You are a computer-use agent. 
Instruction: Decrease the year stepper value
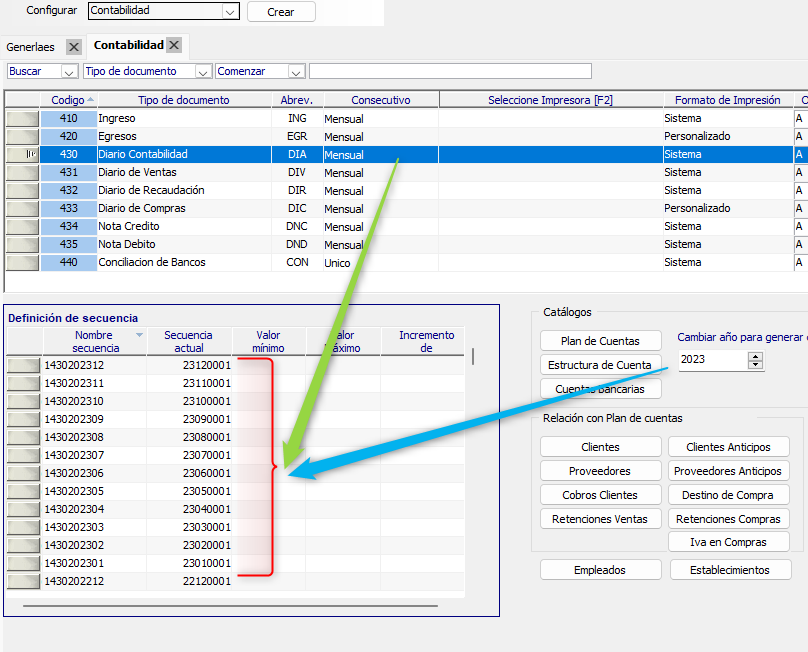pos(755,365)
